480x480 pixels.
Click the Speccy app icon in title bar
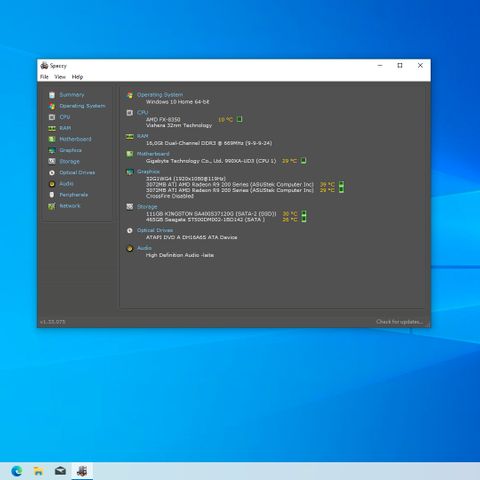click(44, 66)
